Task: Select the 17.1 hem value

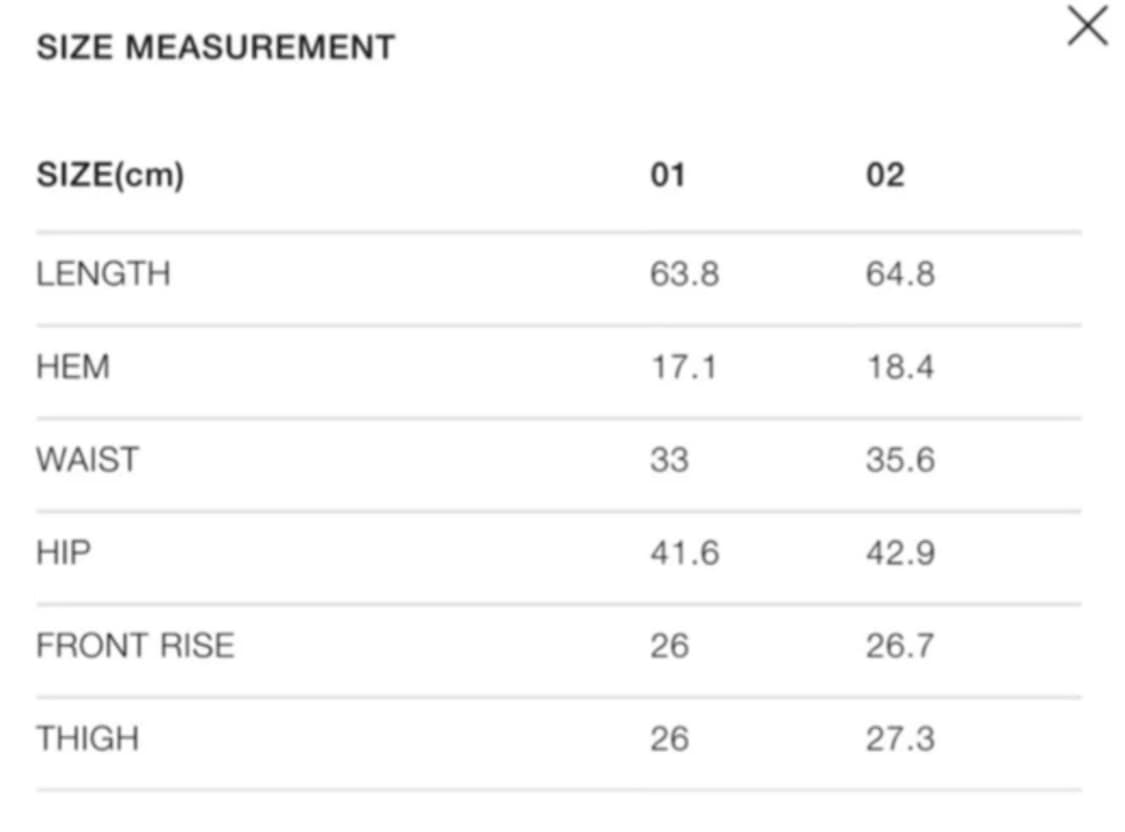Action: [684, 367]
